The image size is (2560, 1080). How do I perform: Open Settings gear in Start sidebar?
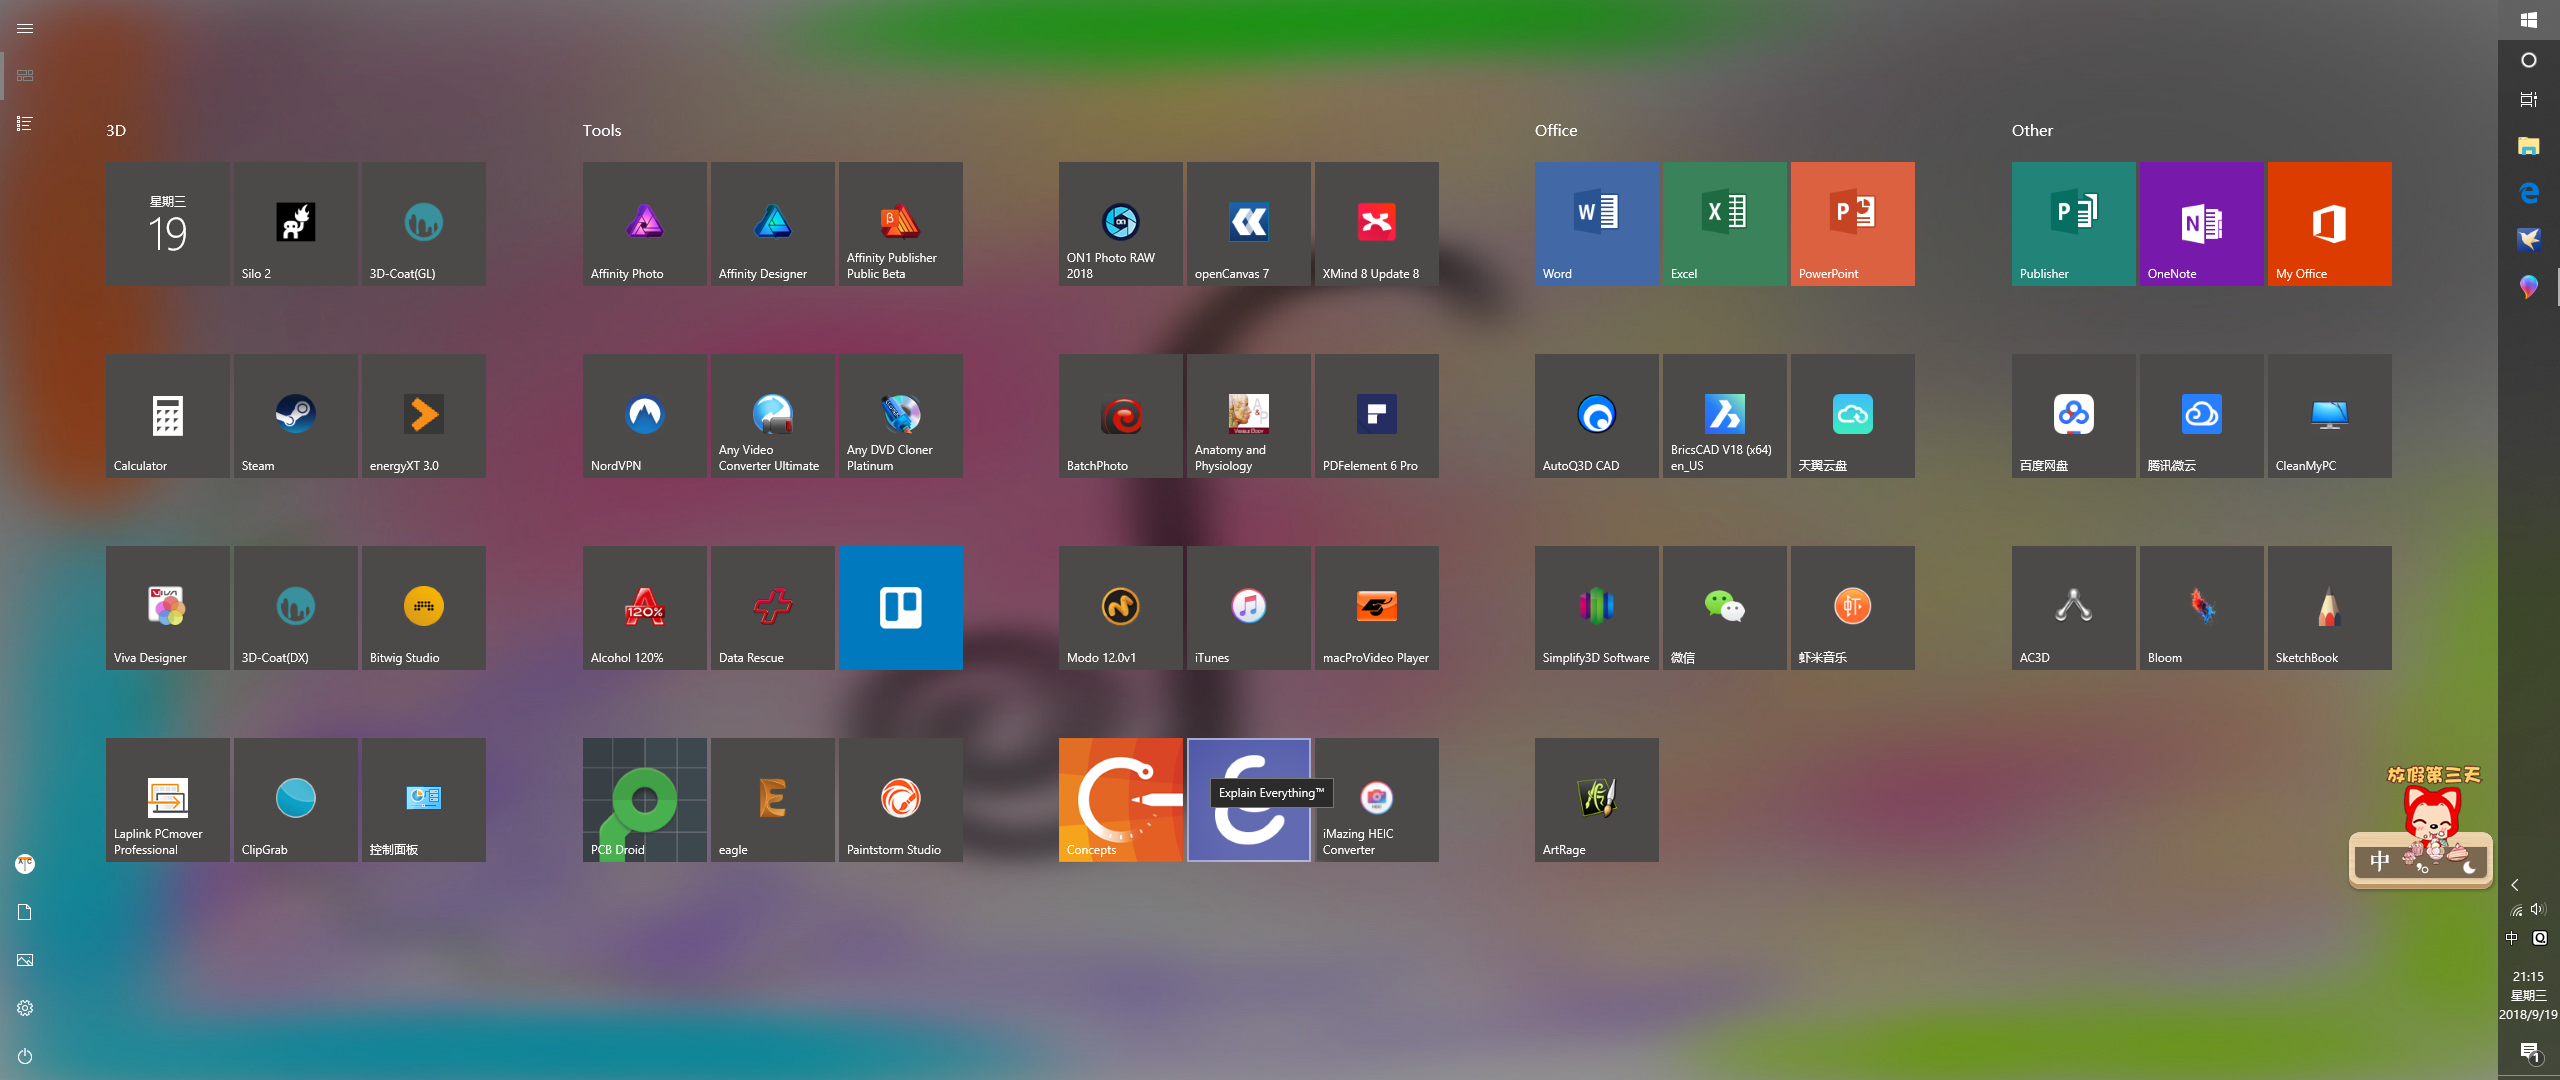tap(25, 1008)
